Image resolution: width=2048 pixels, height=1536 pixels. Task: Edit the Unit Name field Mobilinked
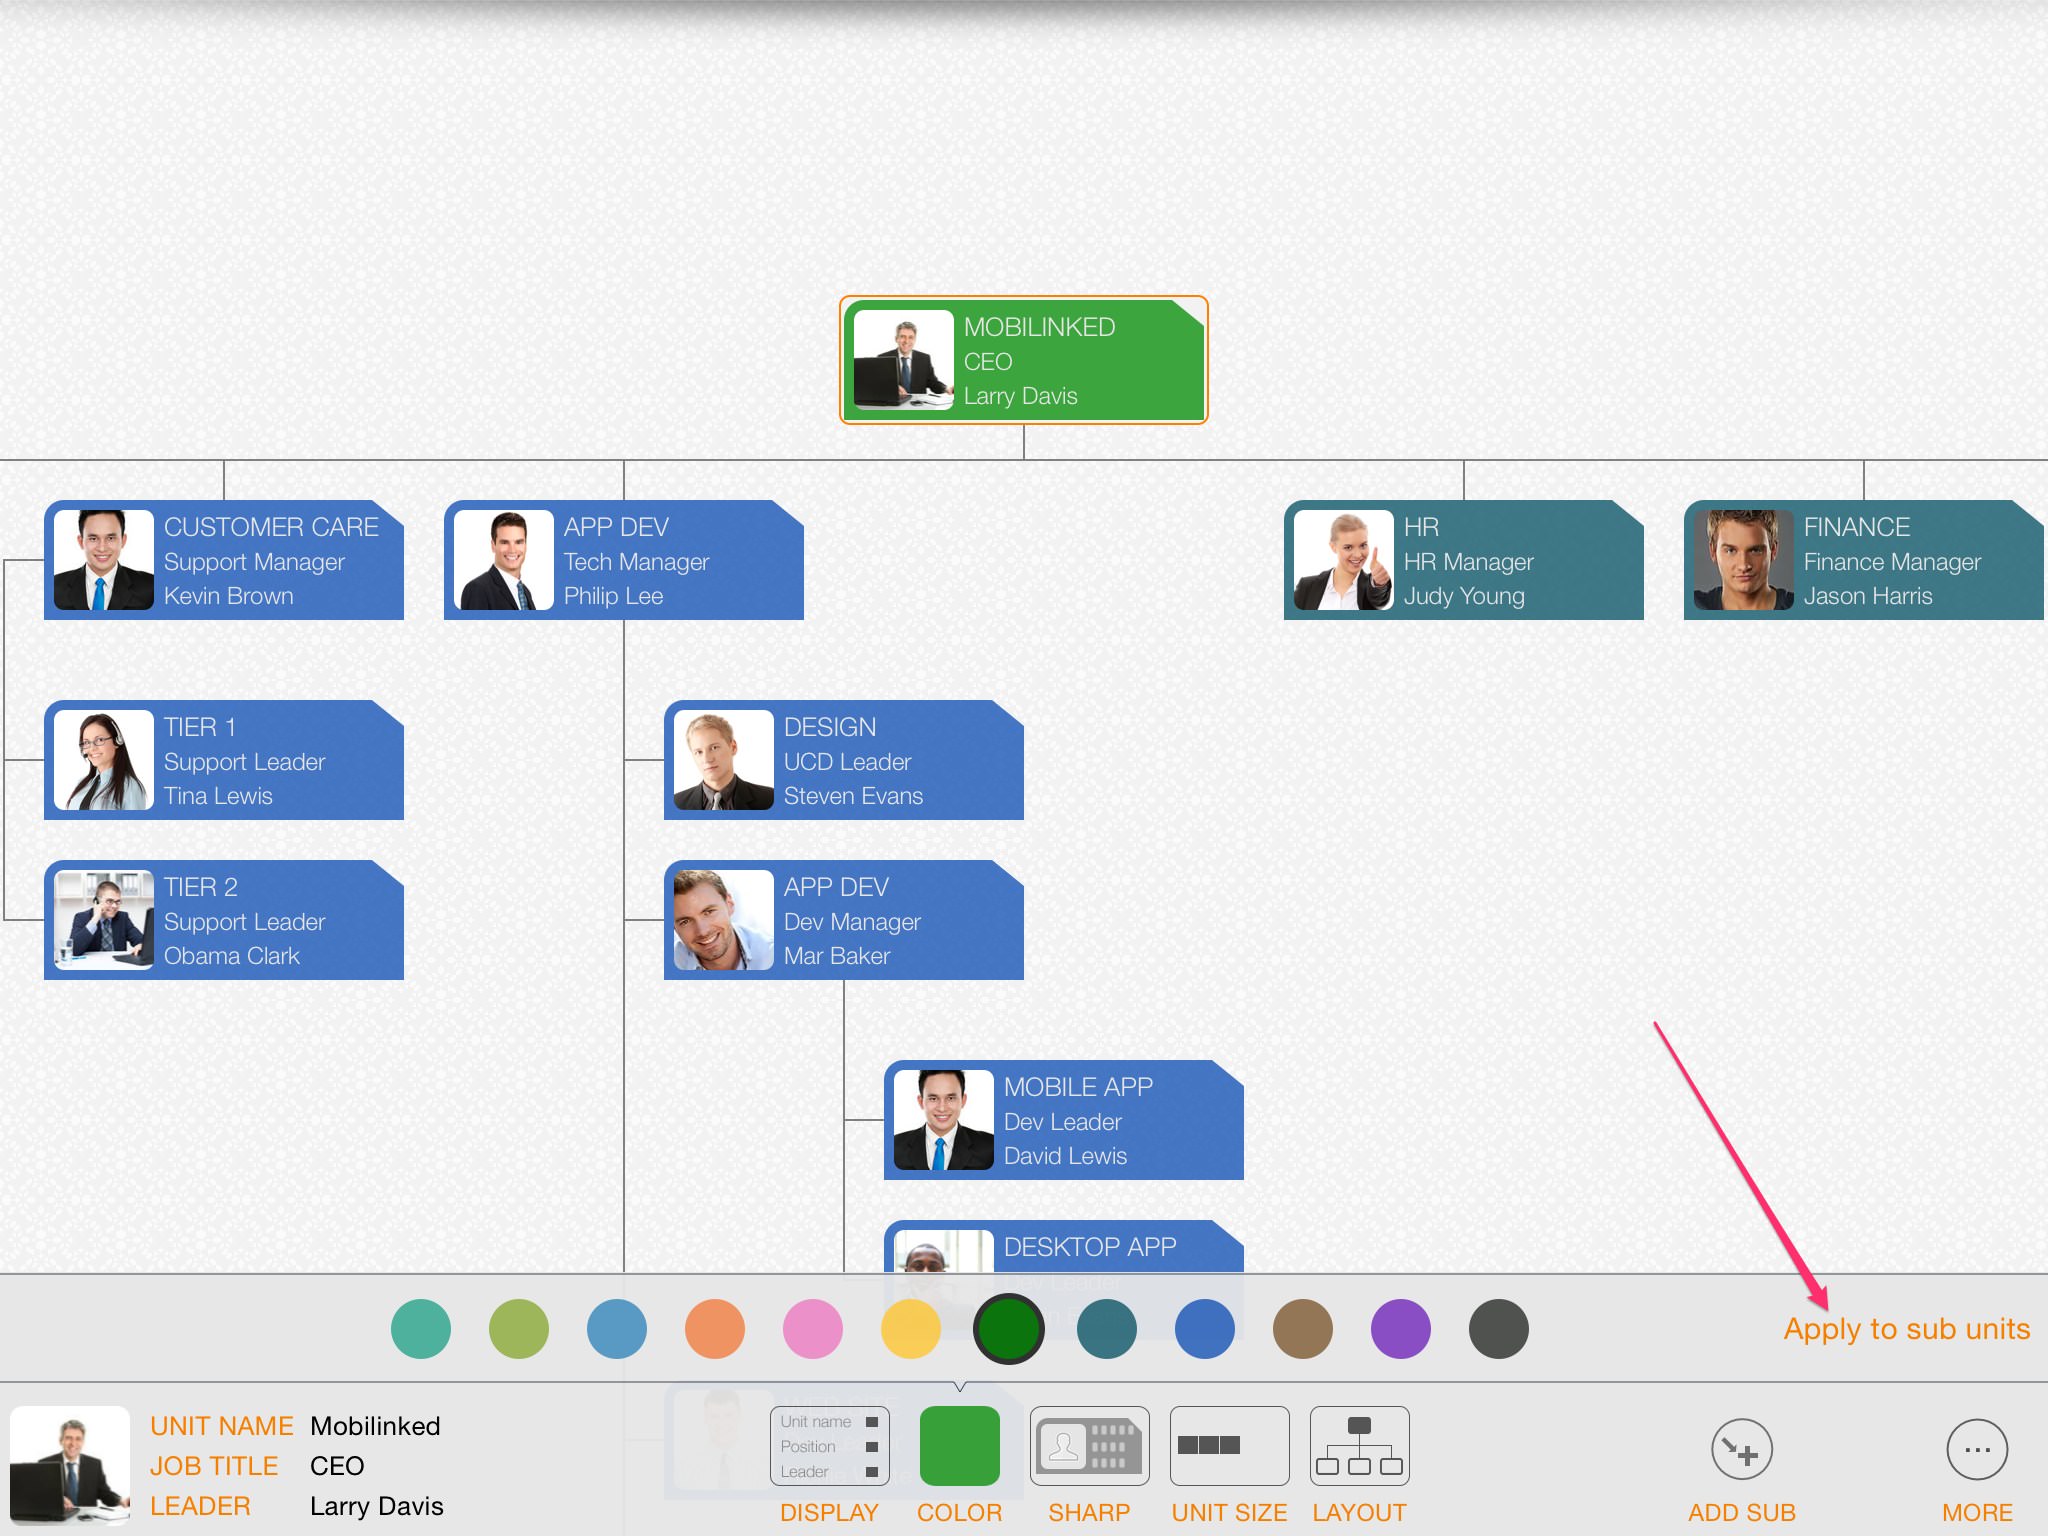point(375,1426)
